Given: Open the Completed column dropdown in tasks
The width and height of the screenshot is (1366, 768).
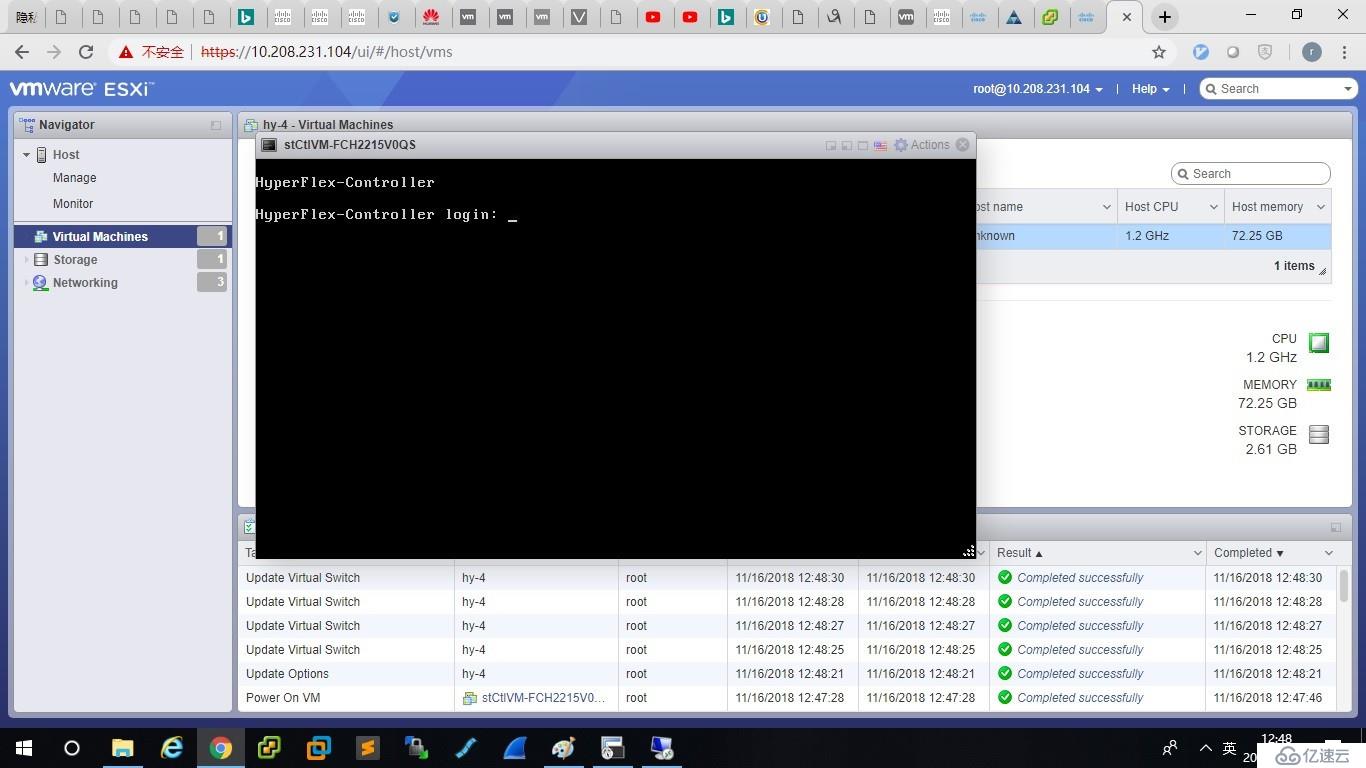Looking at the screenshot, I should [x=1328, y=553].
